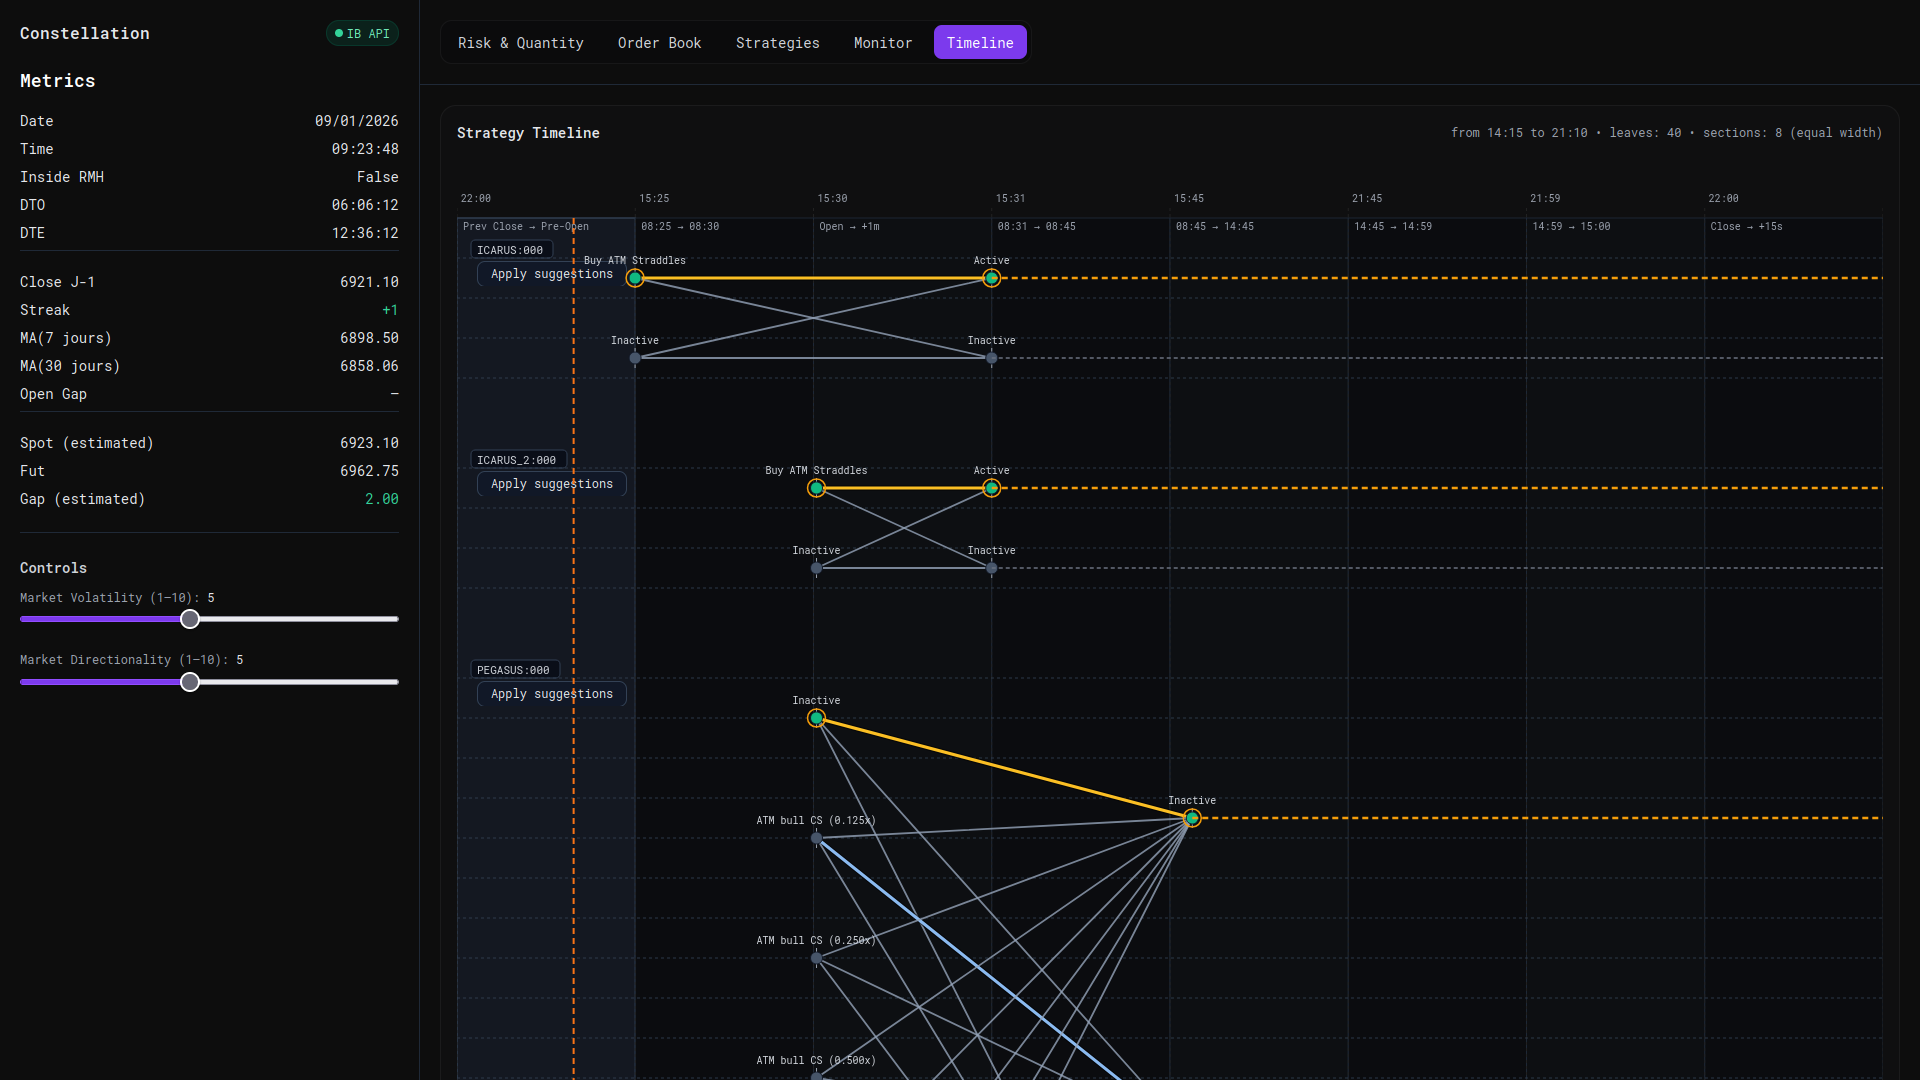Click the Market Volatility slider handle
1920x1080 pixels.
coord(190,620)
